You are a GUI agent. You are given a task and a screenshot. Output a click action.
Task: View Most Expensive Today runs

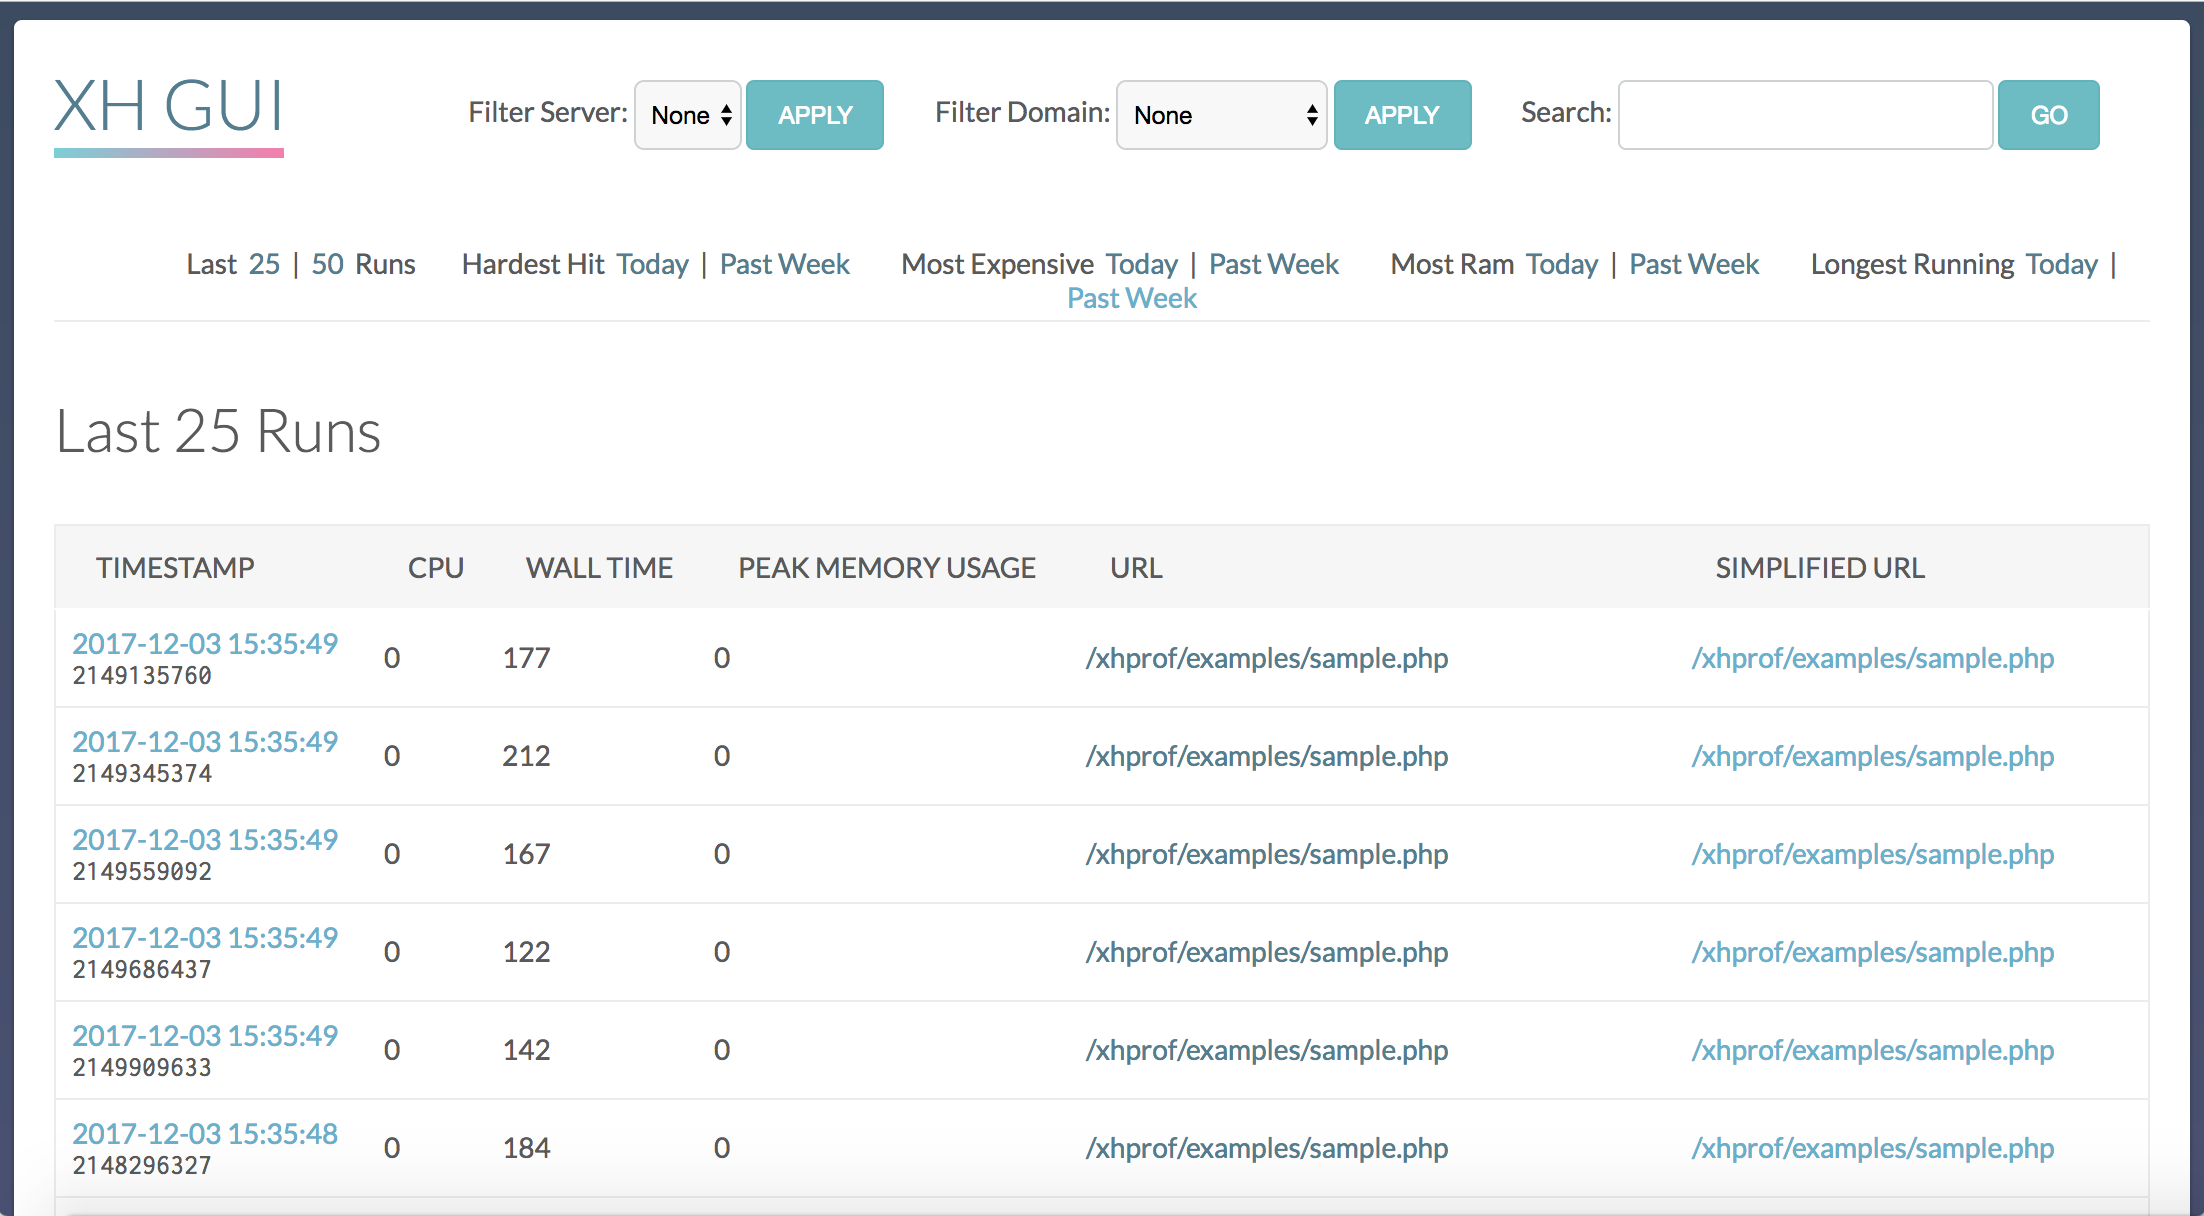(x=1141, y=264)
